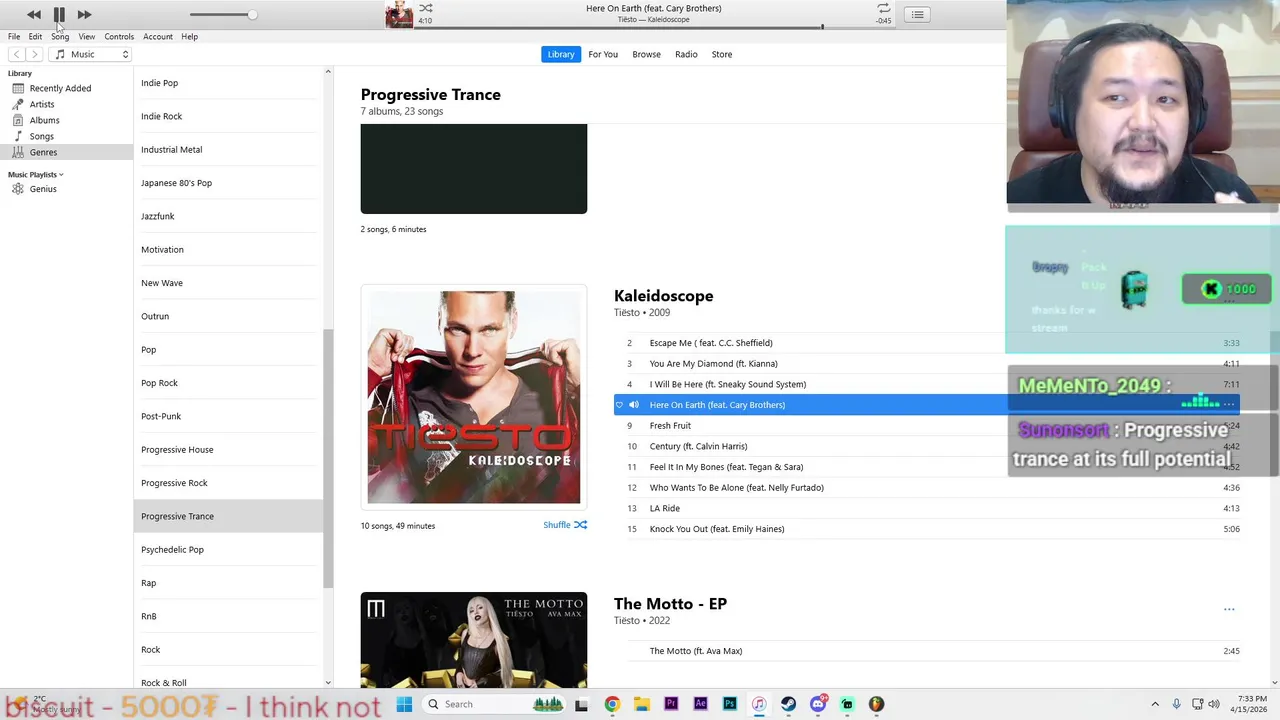Select the Fresh Fruit track
This screenshot has height=720, width=1280.
(670, 426)
